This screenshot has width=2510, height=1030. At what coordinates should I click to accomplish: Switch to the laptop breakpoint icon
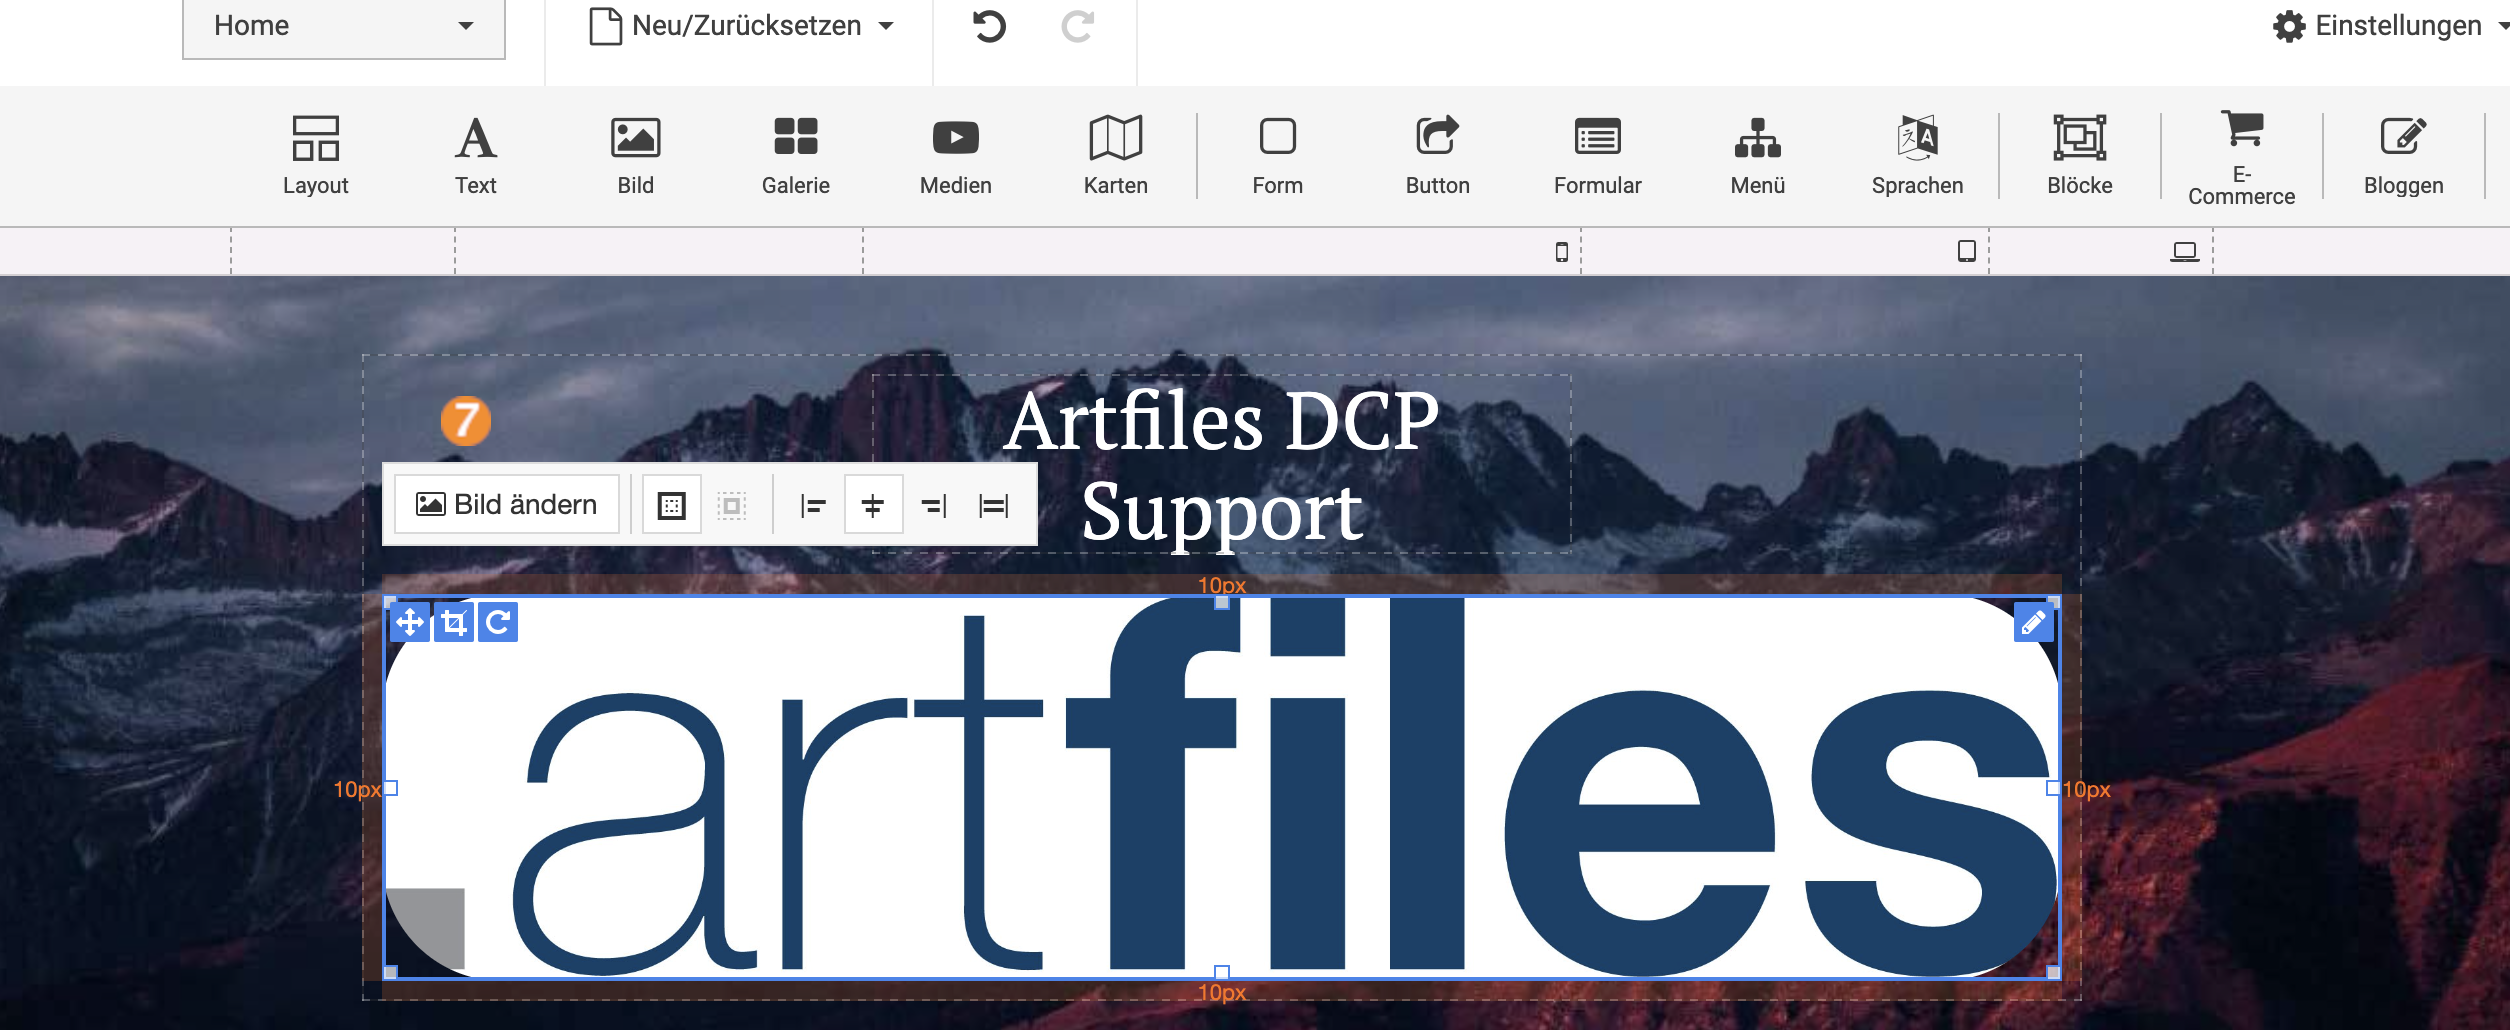[x=2184, y=252]
